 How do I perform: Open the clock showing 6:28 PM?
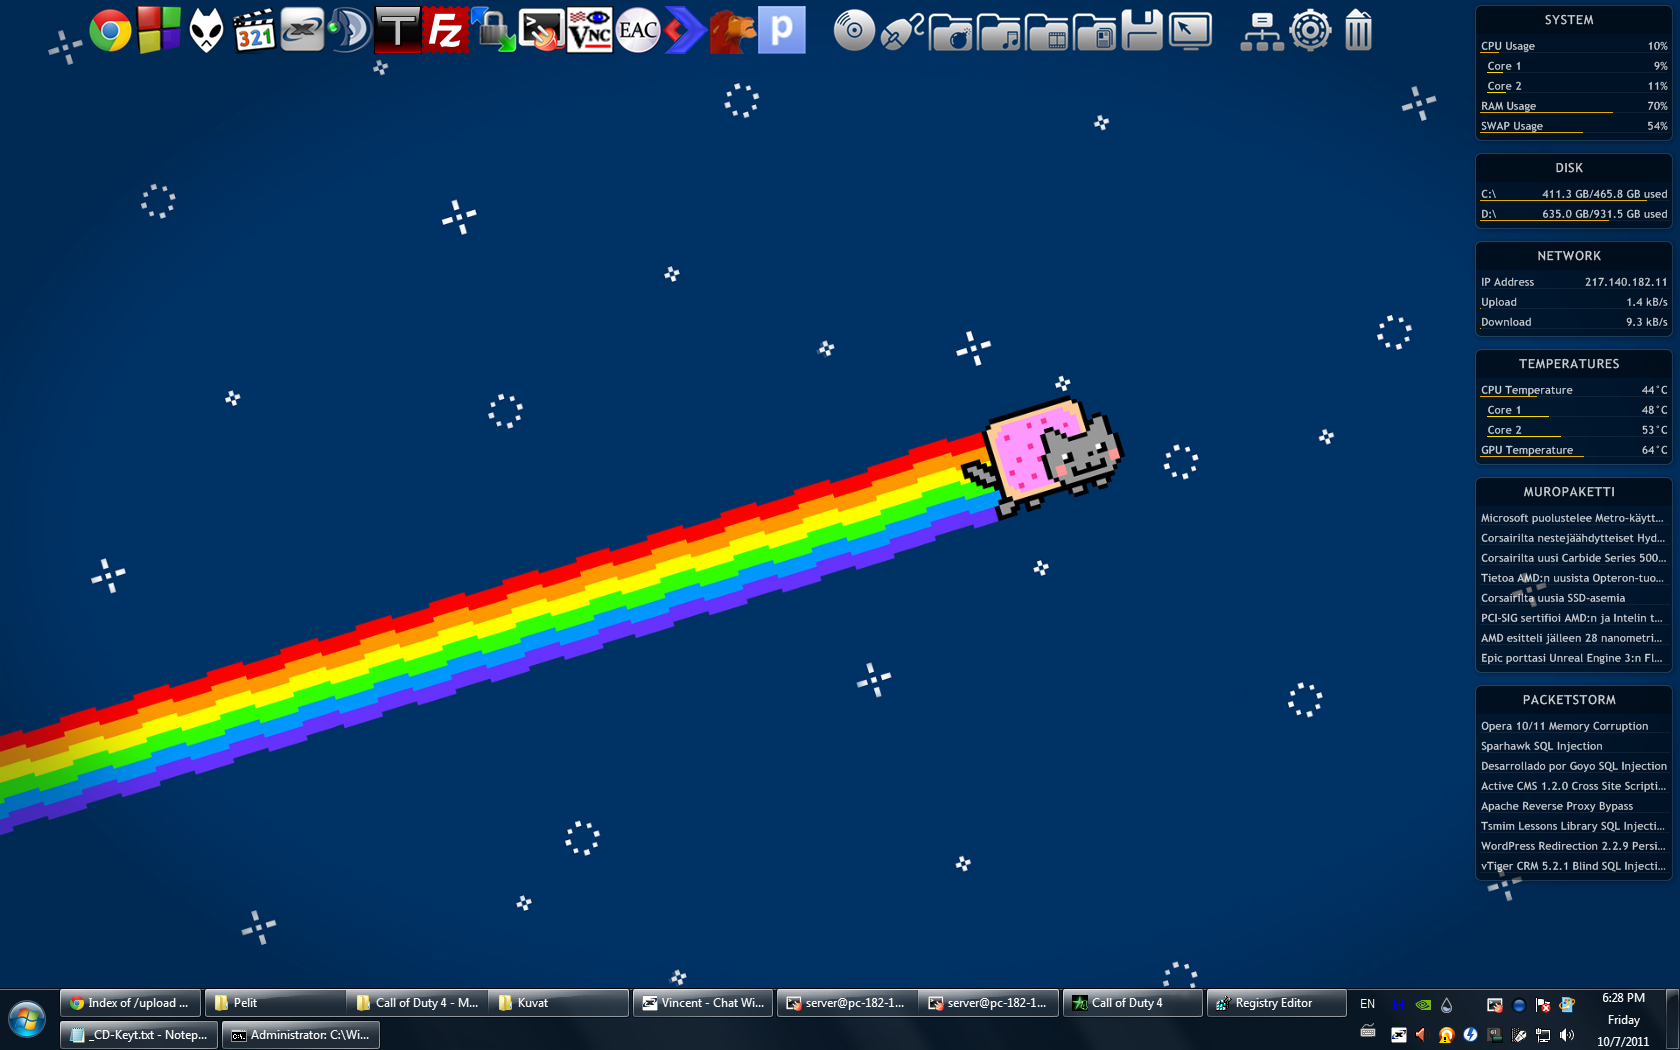1623,1020
